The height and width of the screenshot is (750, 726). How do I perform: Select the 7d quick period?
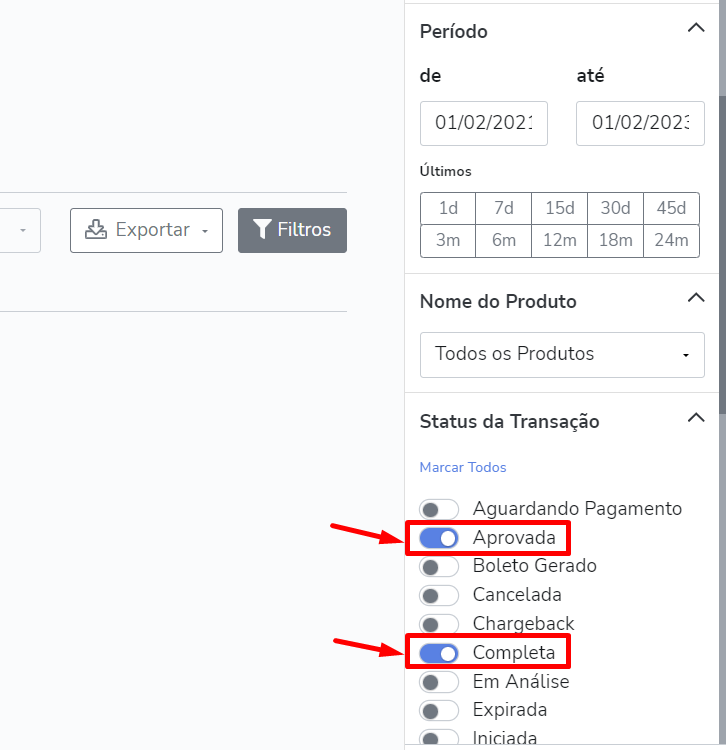pyautogui.click(x=504, y=209)
